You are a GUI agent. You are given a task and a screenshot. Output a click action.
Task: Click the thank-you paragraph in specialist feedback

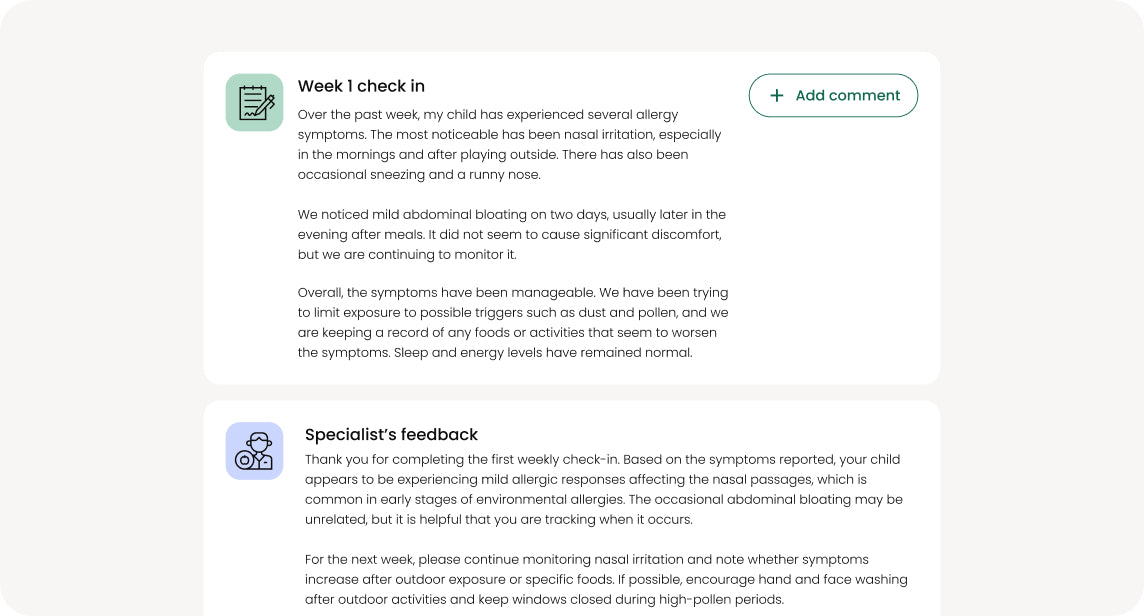(602, 489)
